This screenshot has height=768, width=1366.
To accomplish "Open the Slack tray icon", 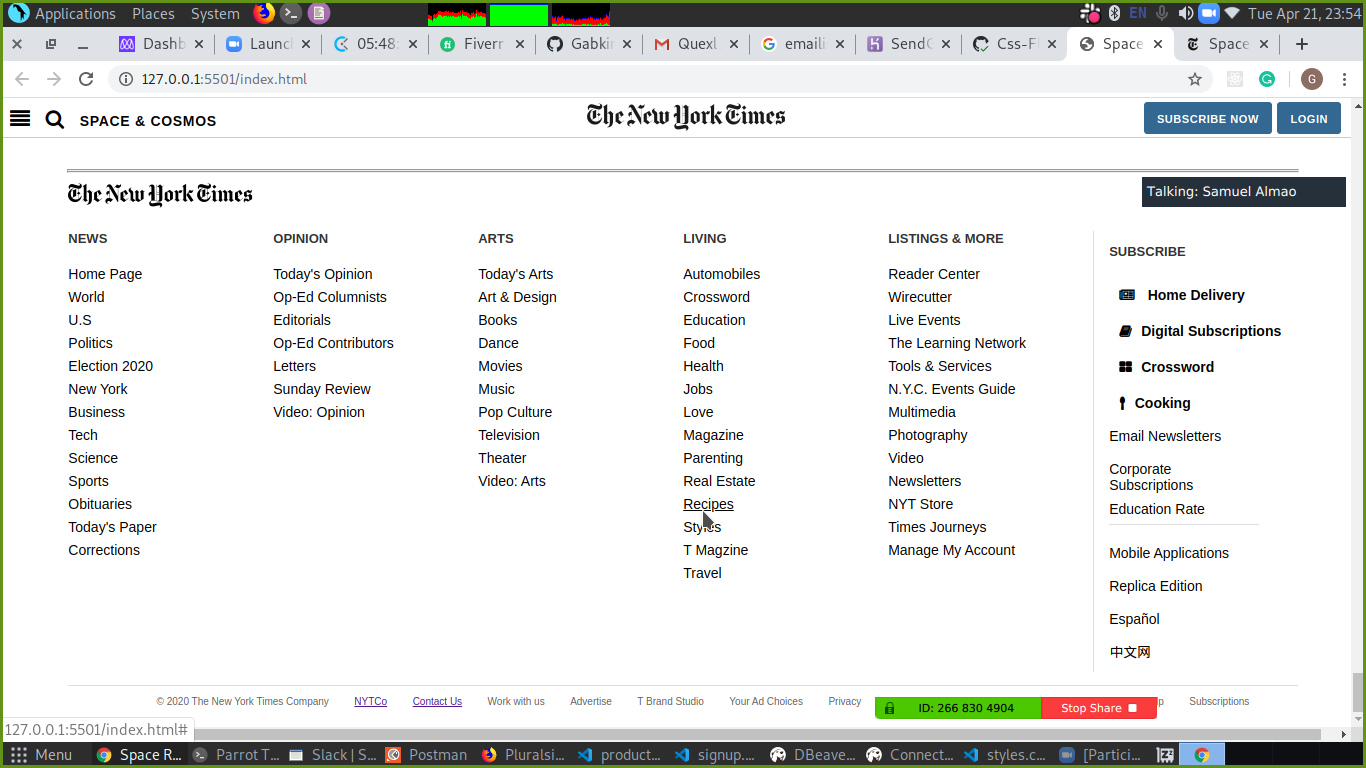I will click(1090, 13).
